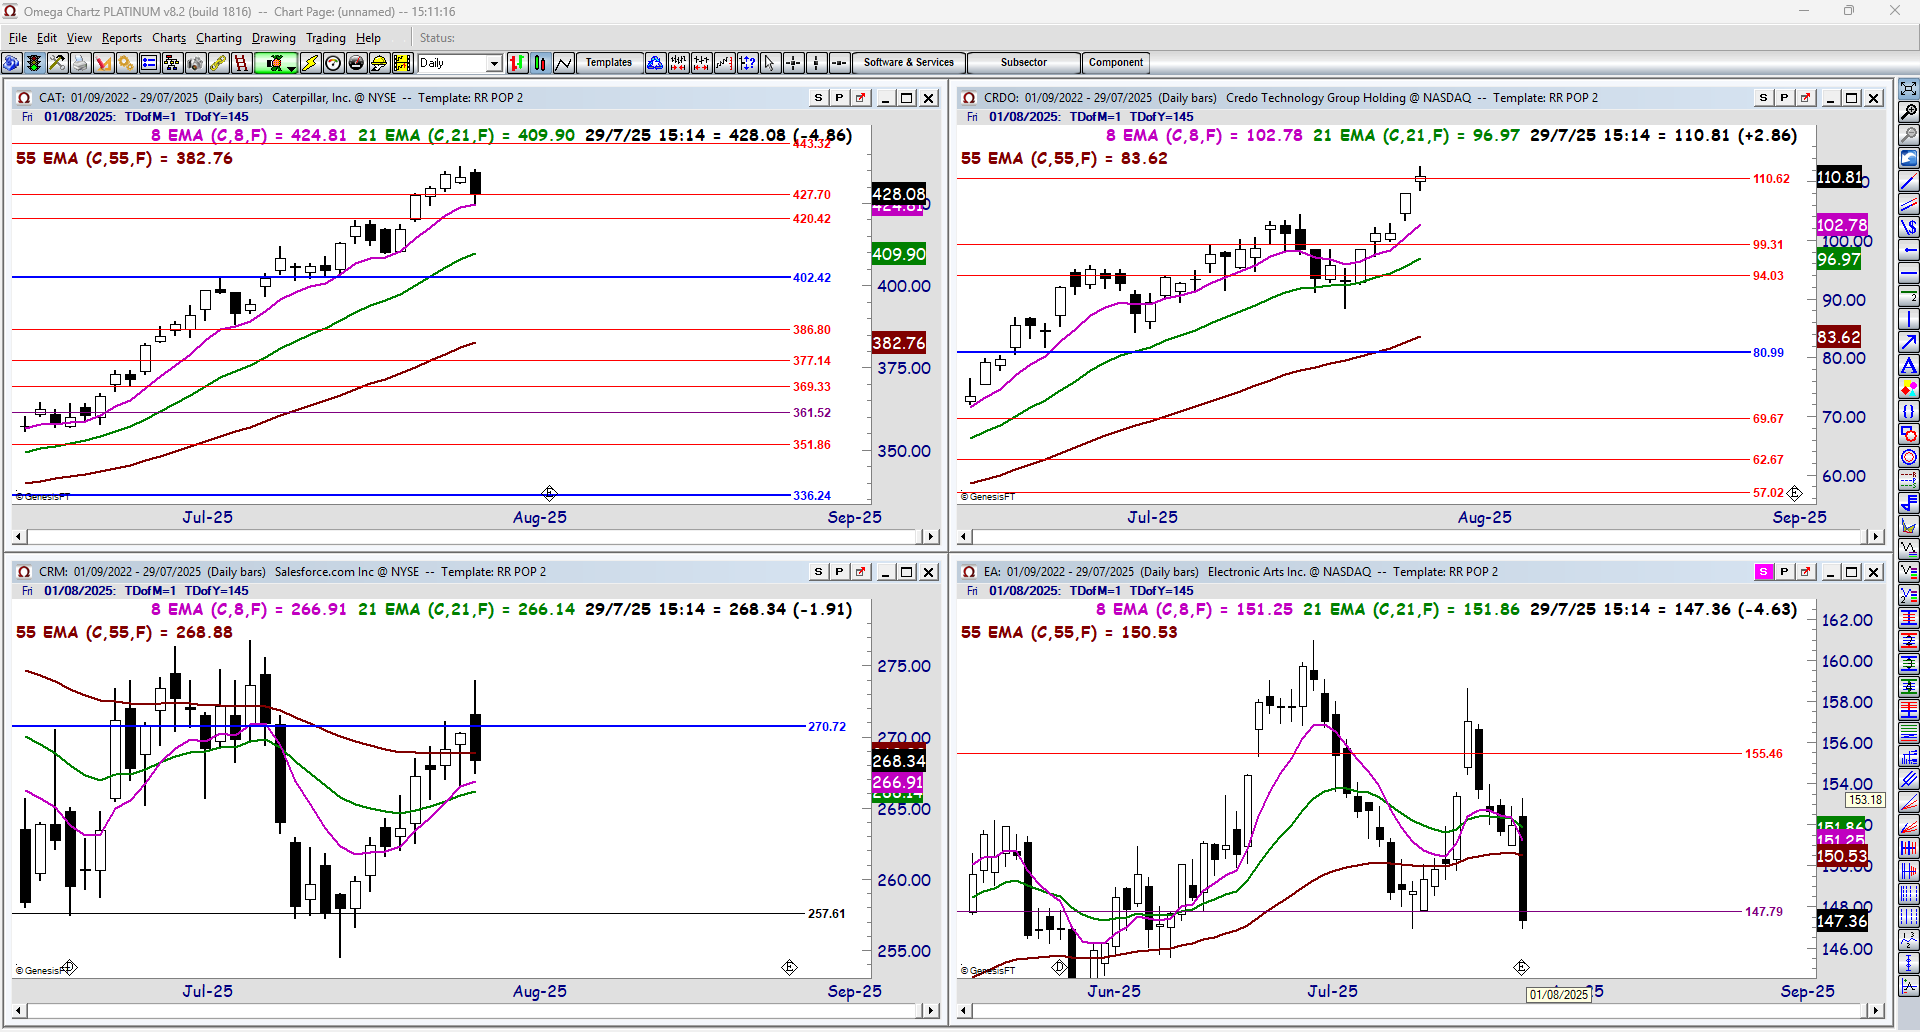This screenshot has height=1032, width=1920.
Task: Click the undo blue arrow icon in right toolbar
Action: [x=1909, y=156]
